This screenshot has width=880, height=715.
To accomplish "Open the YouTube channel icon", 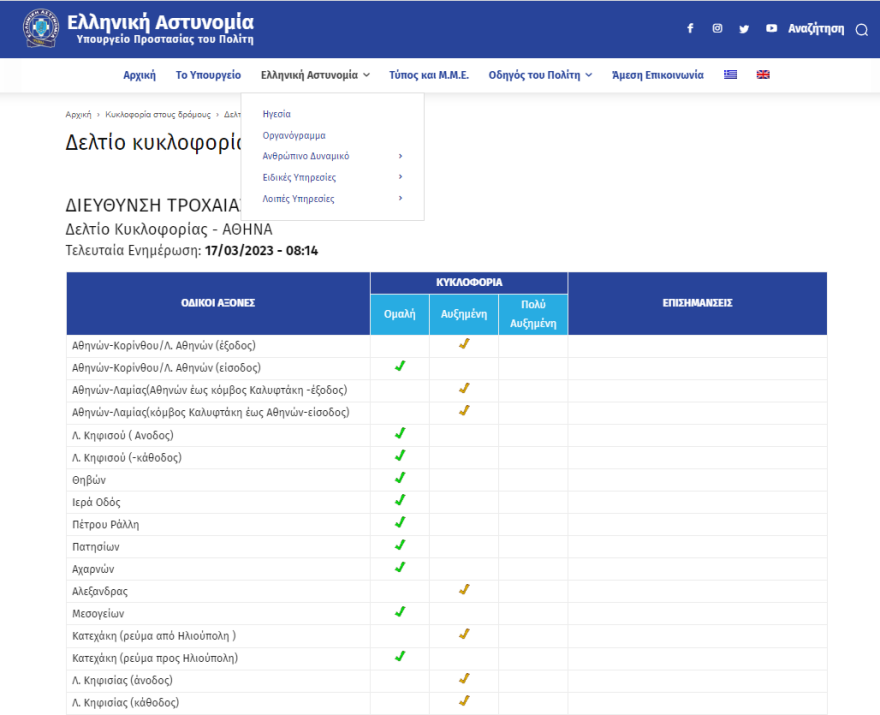I will (771, 29).
